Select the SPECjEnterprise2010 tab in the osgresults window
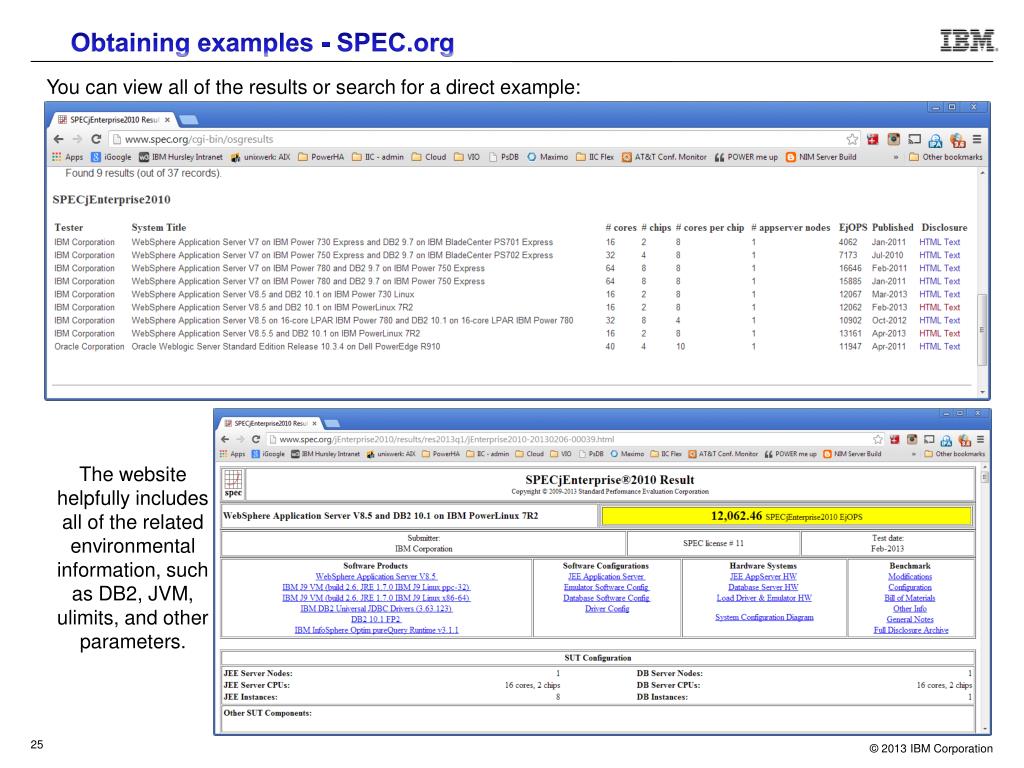 (x=113, y=120)
